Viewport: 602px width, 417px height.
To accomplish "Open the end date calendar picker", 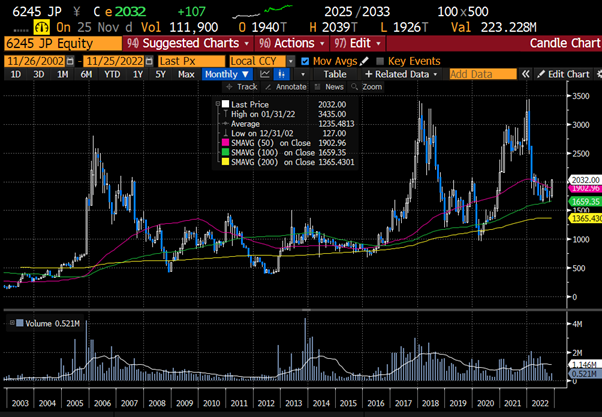I will (x=149, y=61).
